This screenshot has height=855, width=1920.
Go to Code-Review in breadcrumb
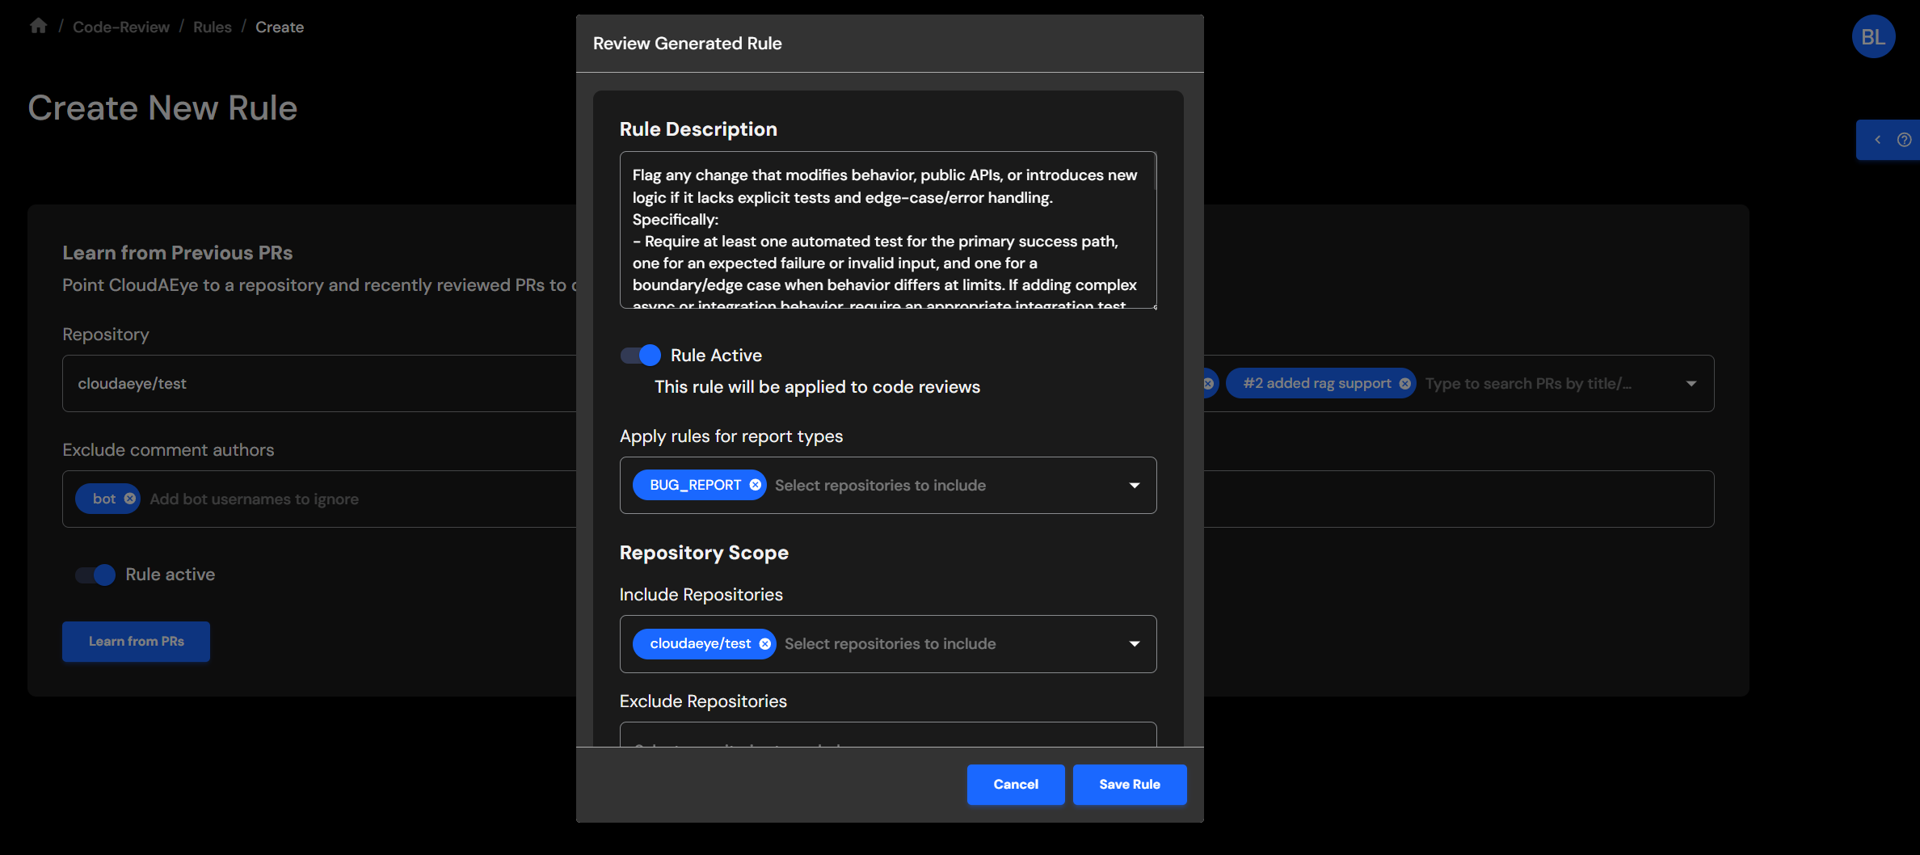121,27
